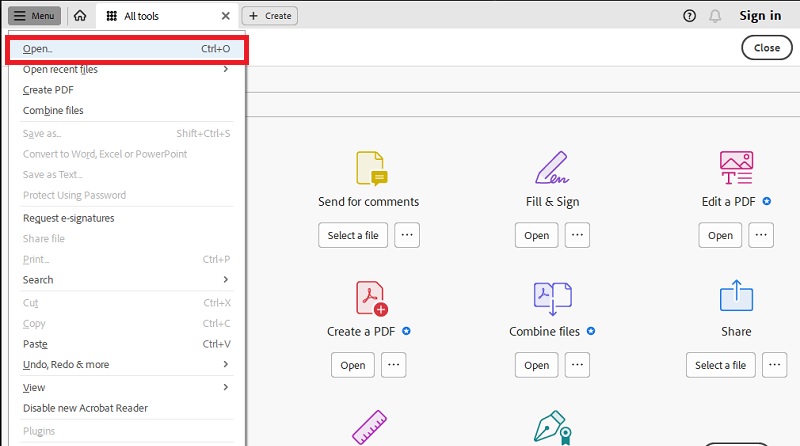This screenshot has width=800, height=446.
Task: Open more options for Combine files
Action: pyautogui.click(x=577, y=365)
